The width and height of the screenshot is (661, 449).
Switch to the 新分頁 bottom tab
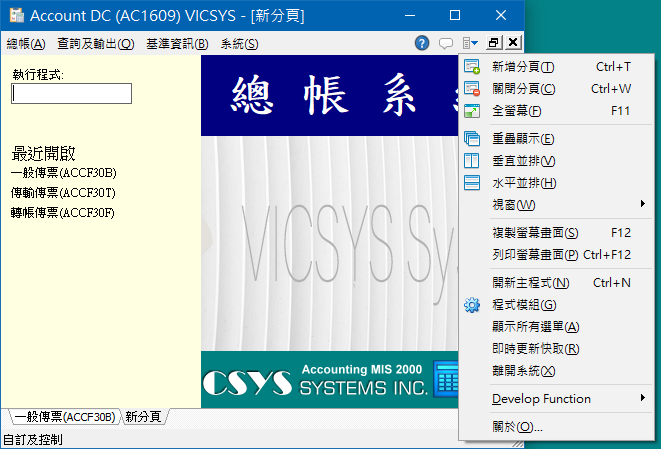[144, 417]
